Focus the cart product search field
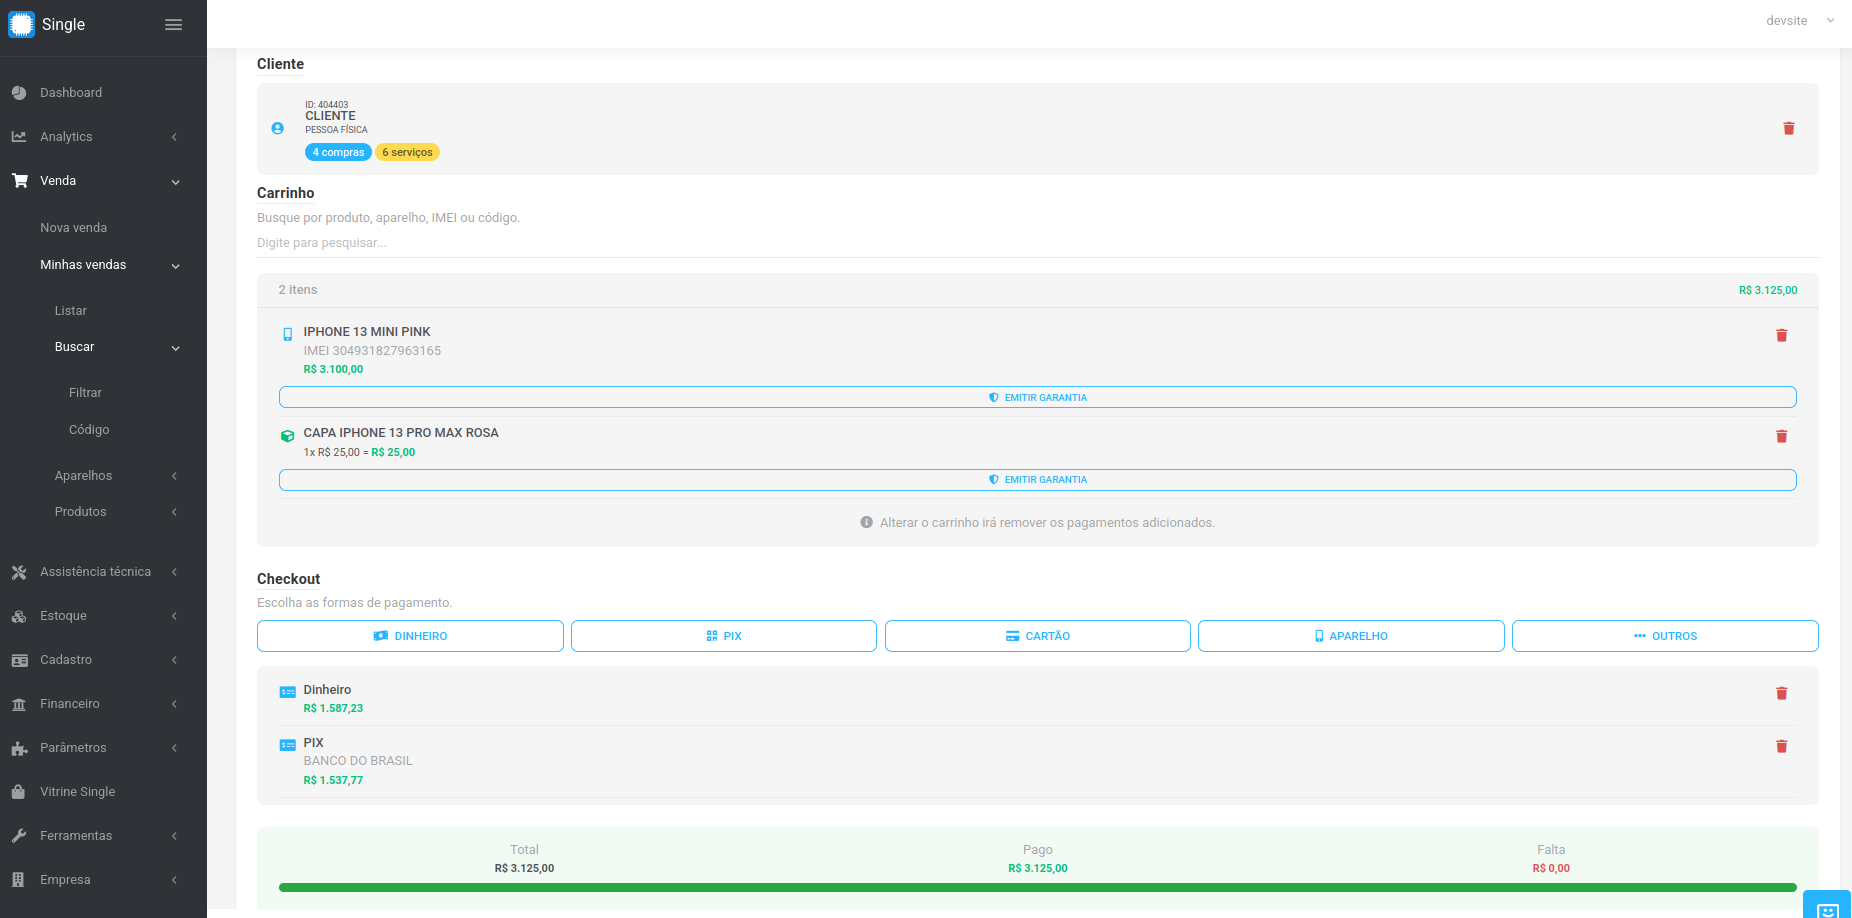 coord(1038,243)
